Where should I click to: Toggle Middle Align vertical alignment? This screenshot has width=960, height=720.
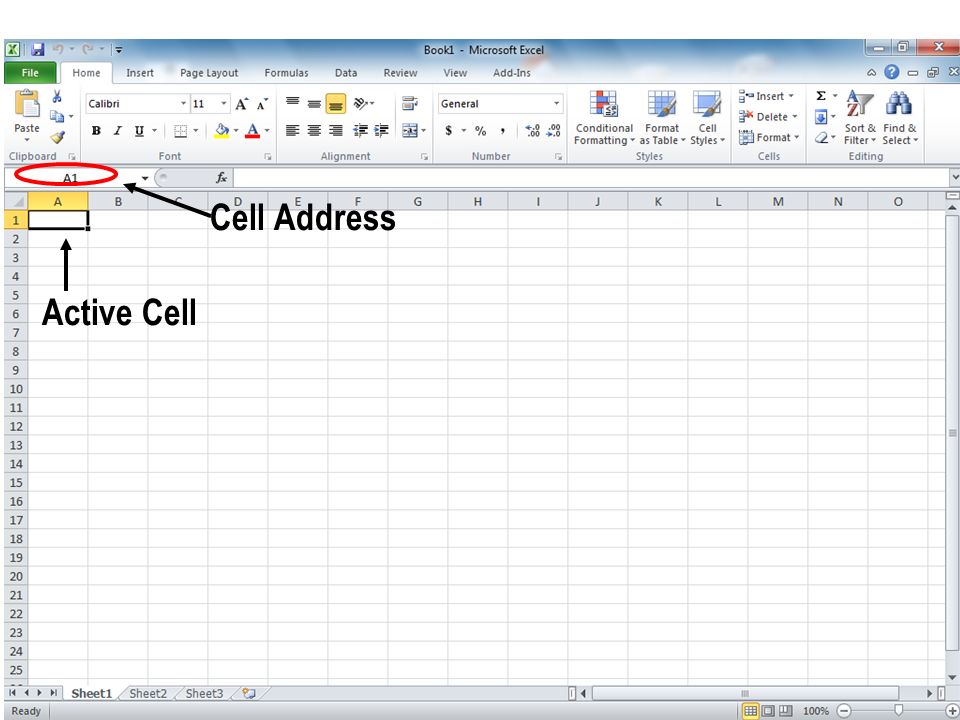point(314,103)
